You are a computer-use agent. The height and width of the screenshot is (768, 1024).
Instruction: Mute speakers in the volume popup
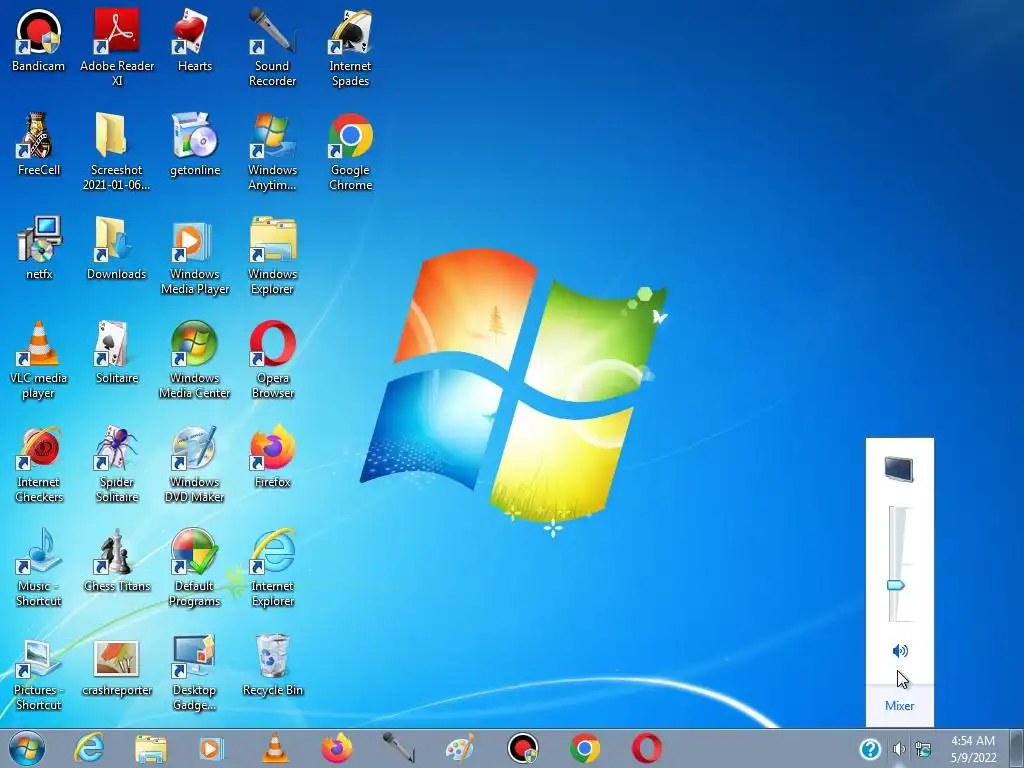pyautogui.click(x=900, y=650)
